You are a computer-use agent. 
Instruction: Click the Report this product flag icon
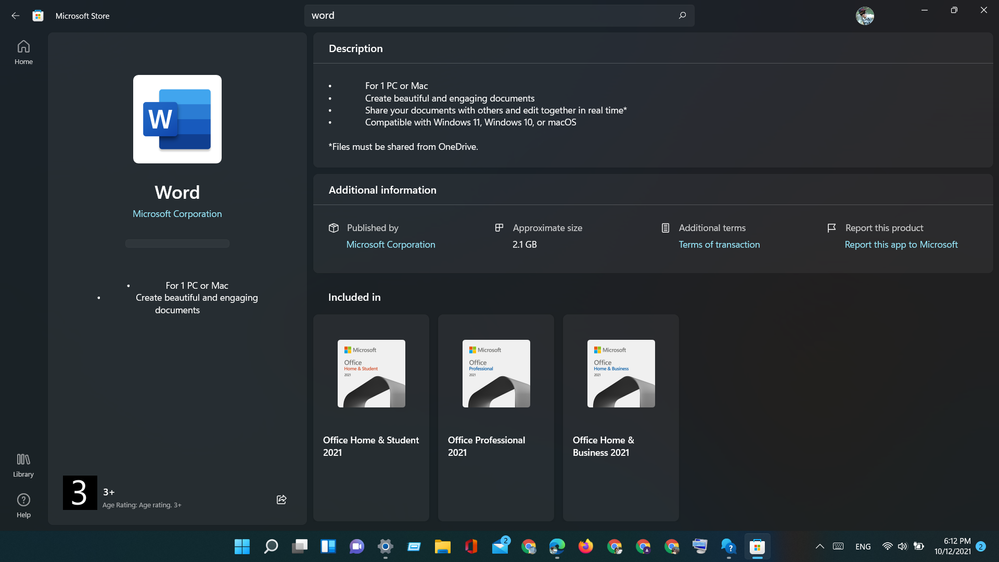(831, 227)
